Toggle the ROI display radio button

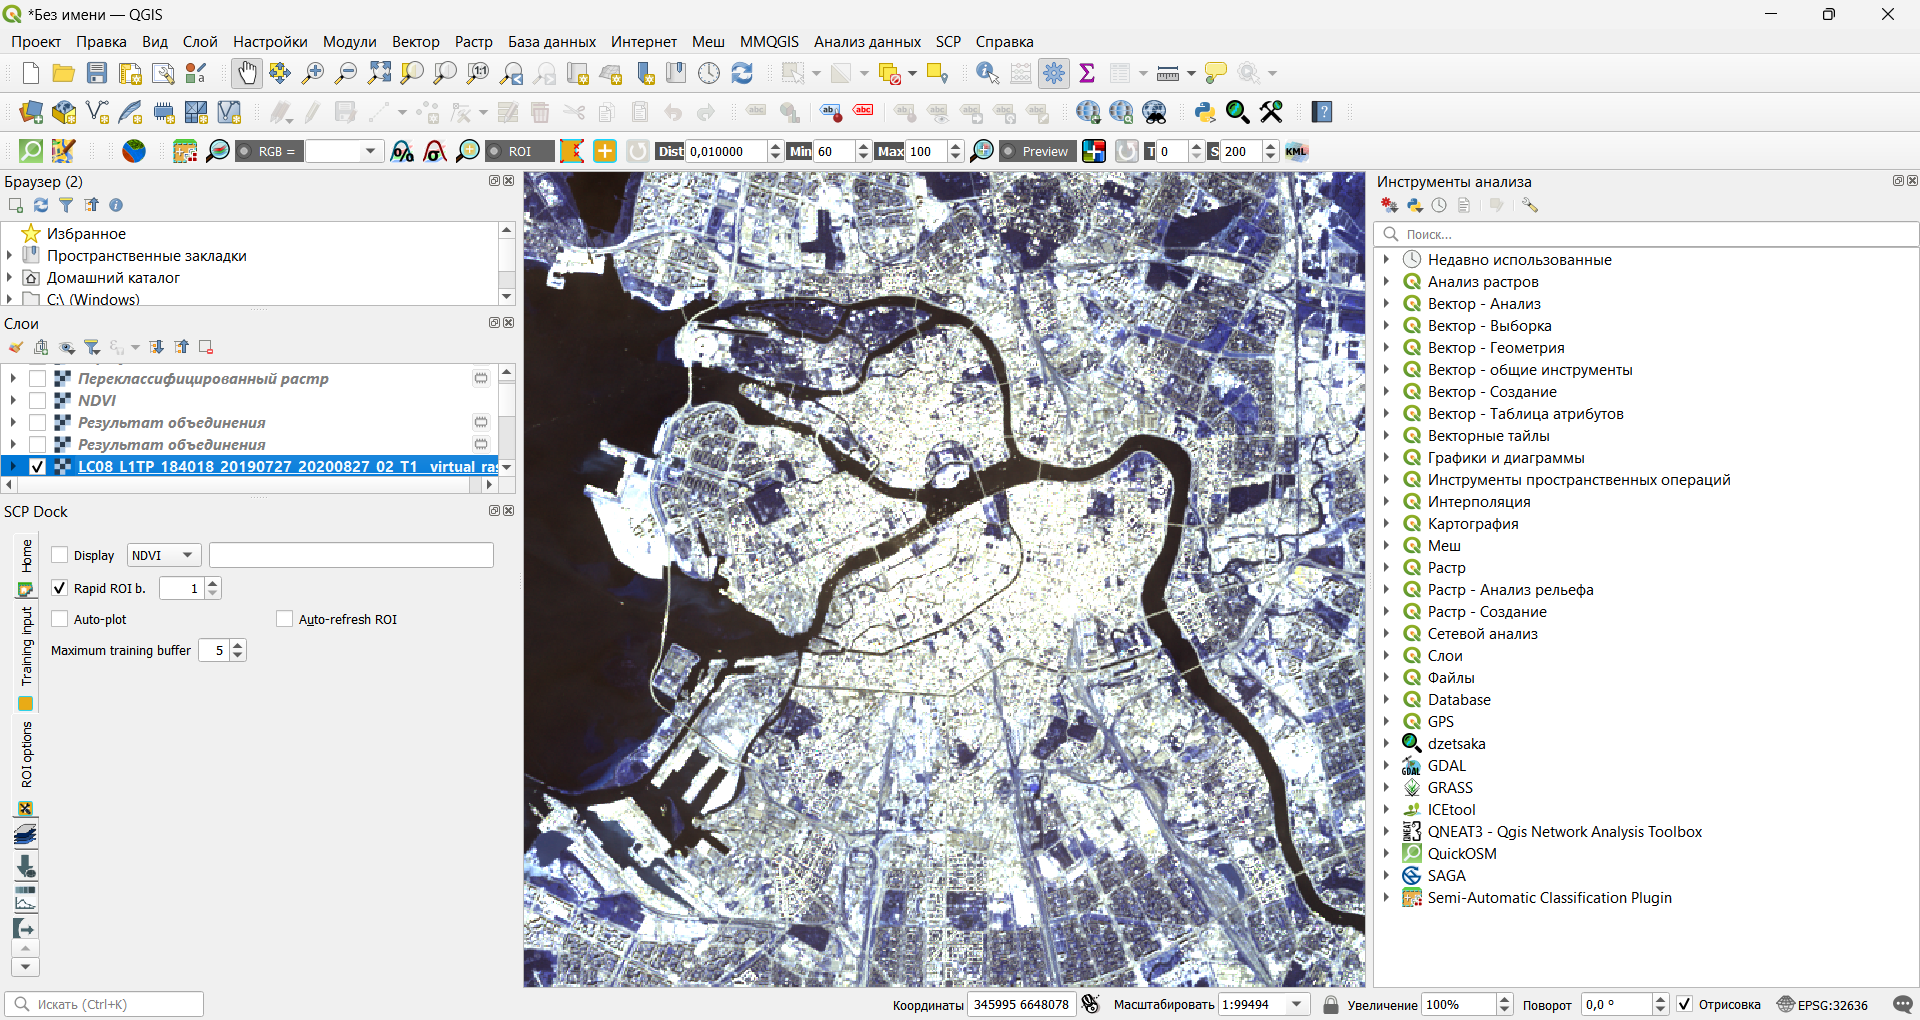pos(495,151)
